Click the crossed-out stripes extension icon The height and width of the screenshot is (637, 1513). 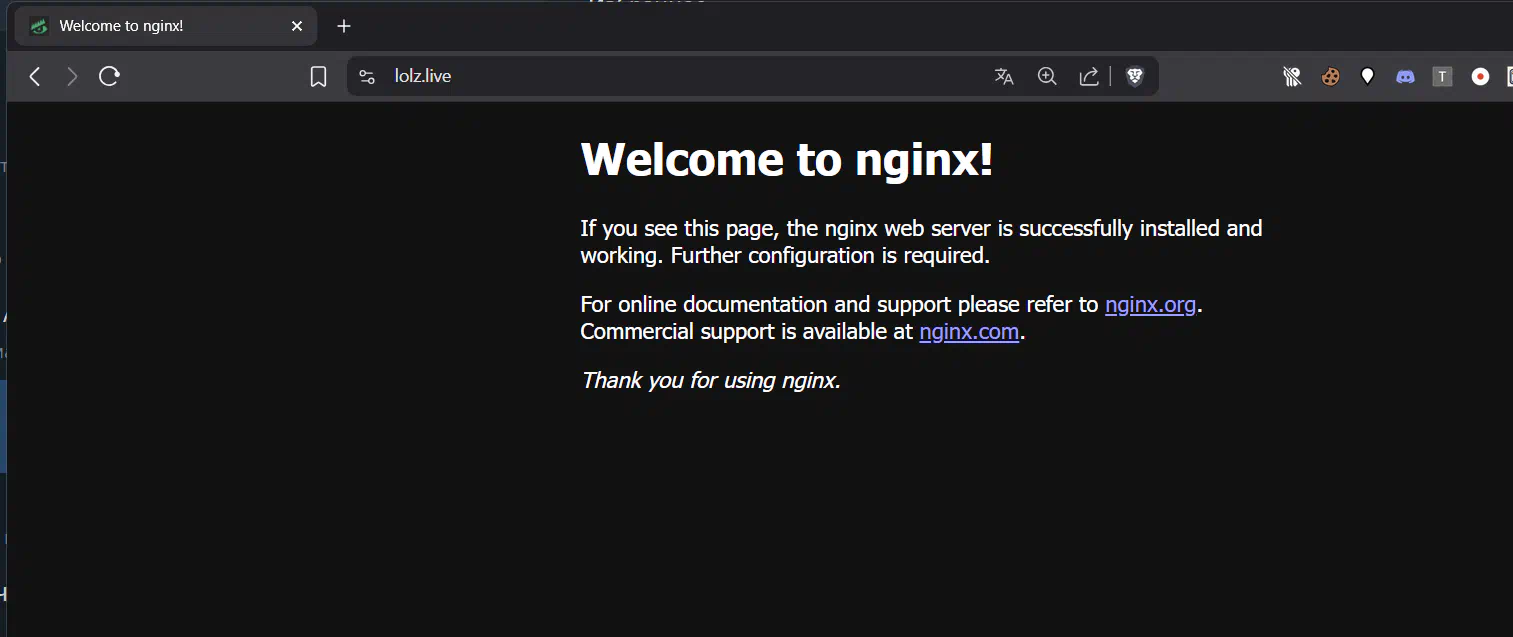click(x=1292, y=76)
